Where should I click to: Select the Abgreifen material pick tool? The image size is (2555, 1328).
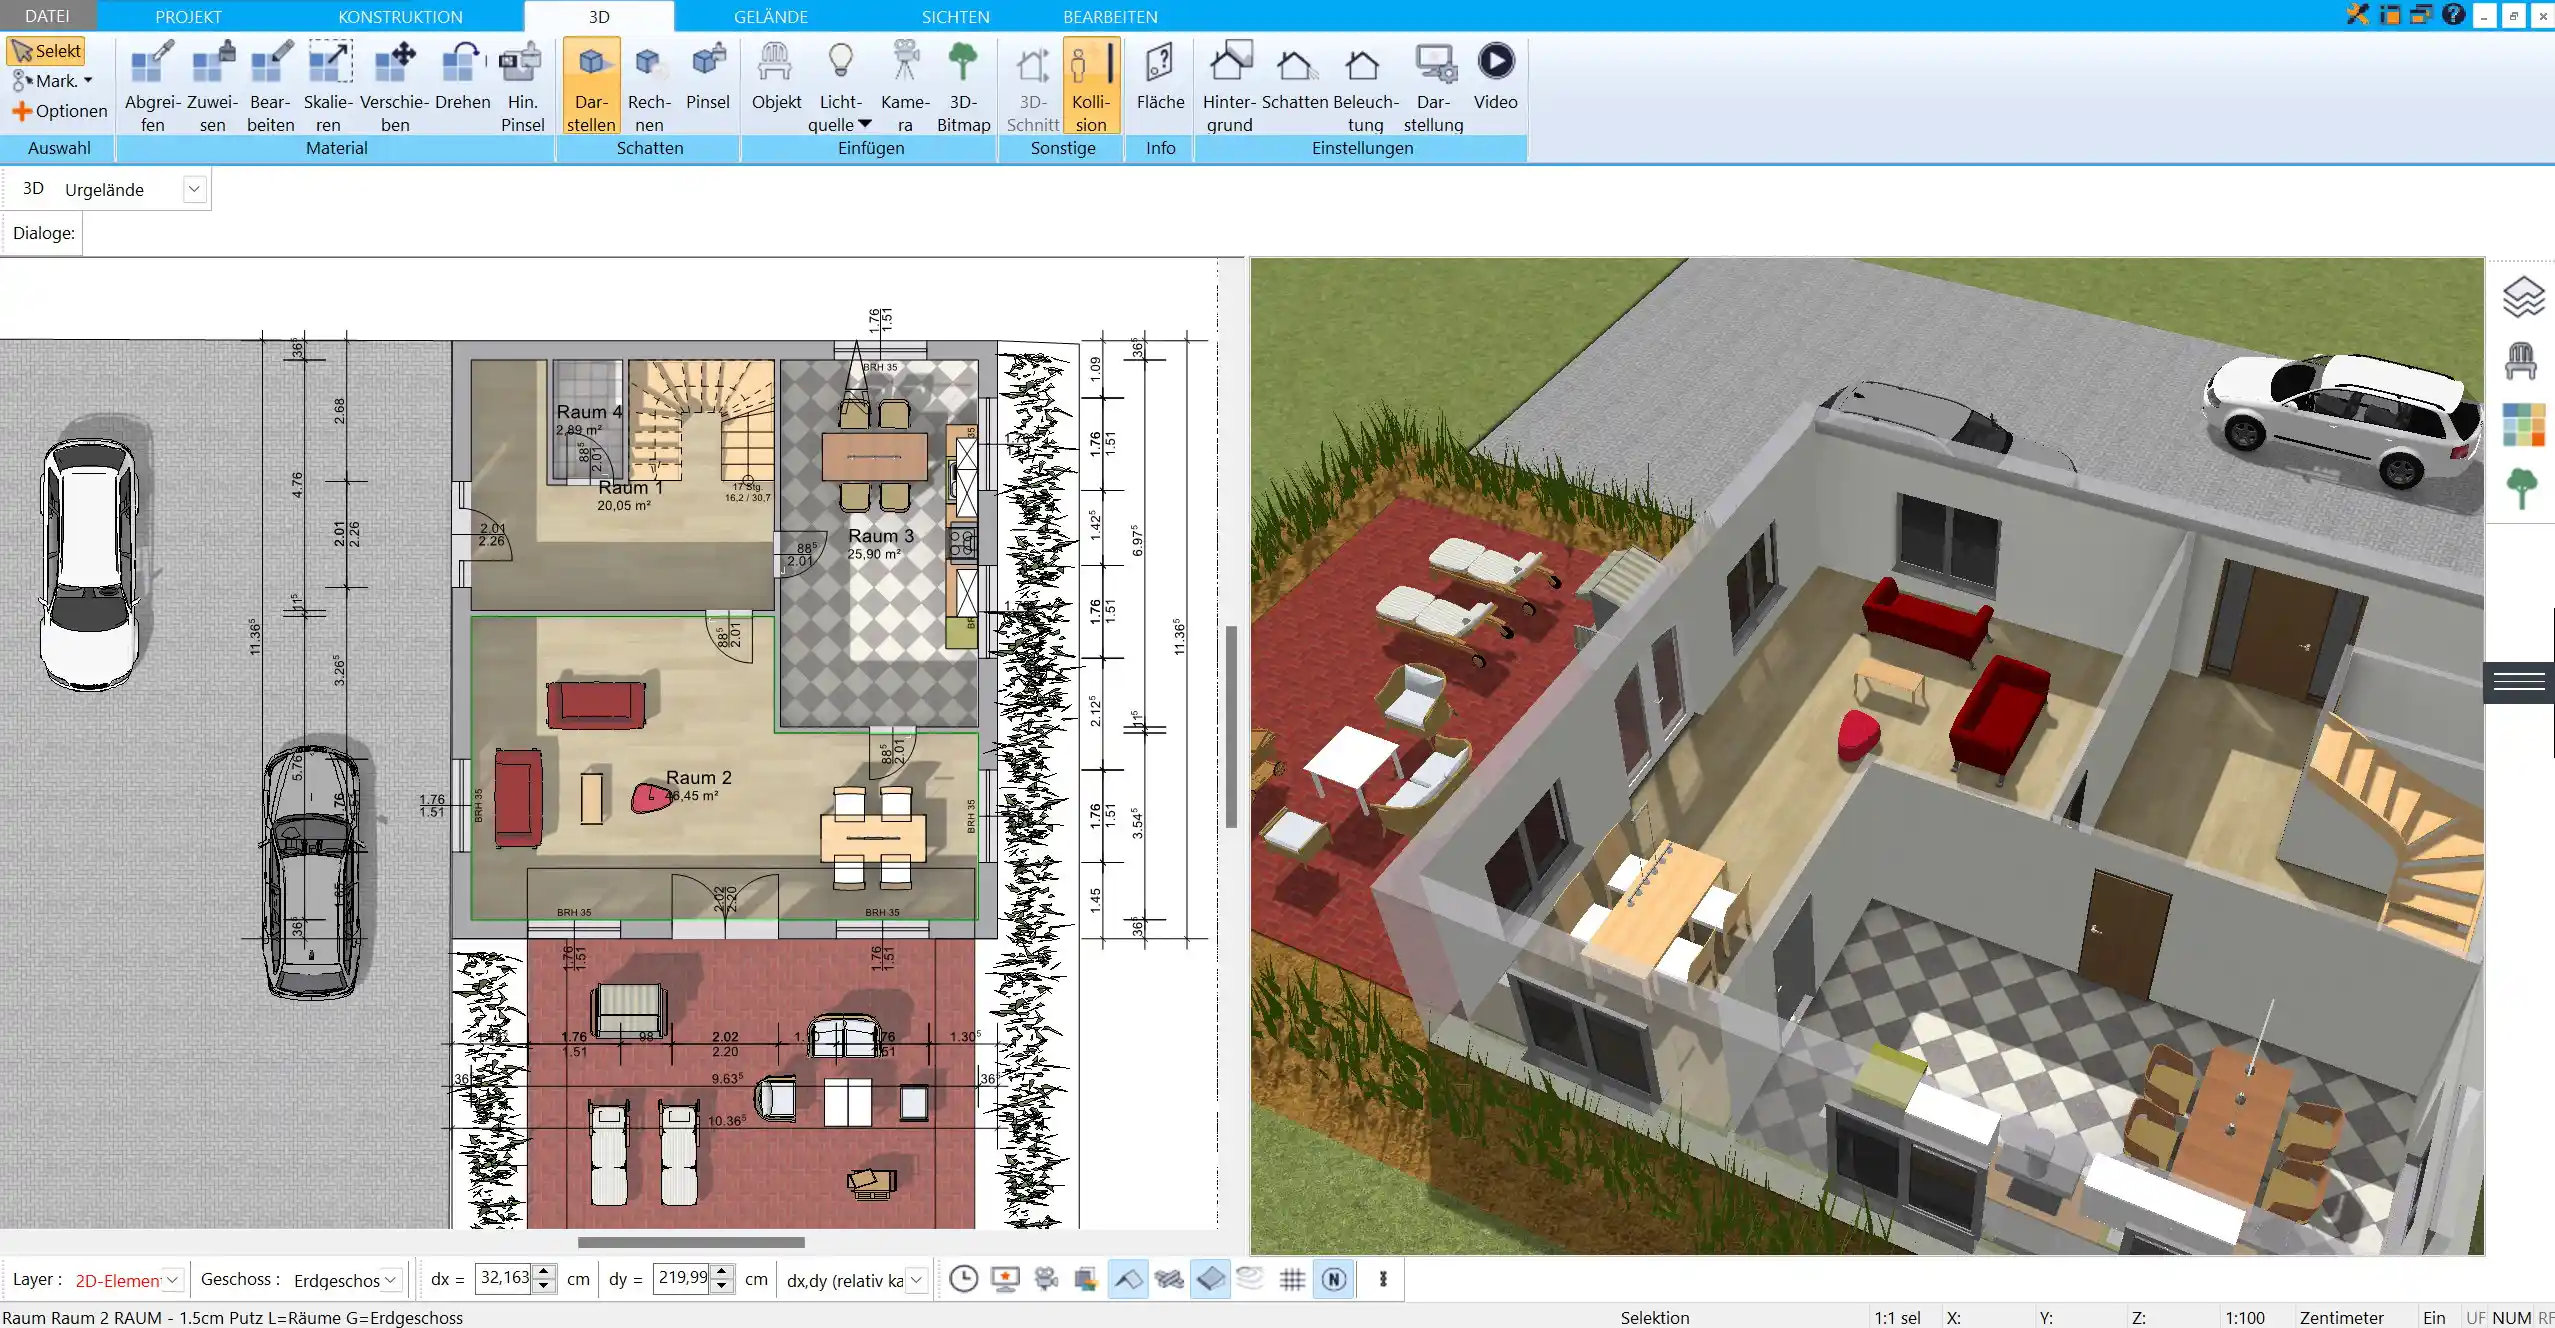[x=152, y=86]
